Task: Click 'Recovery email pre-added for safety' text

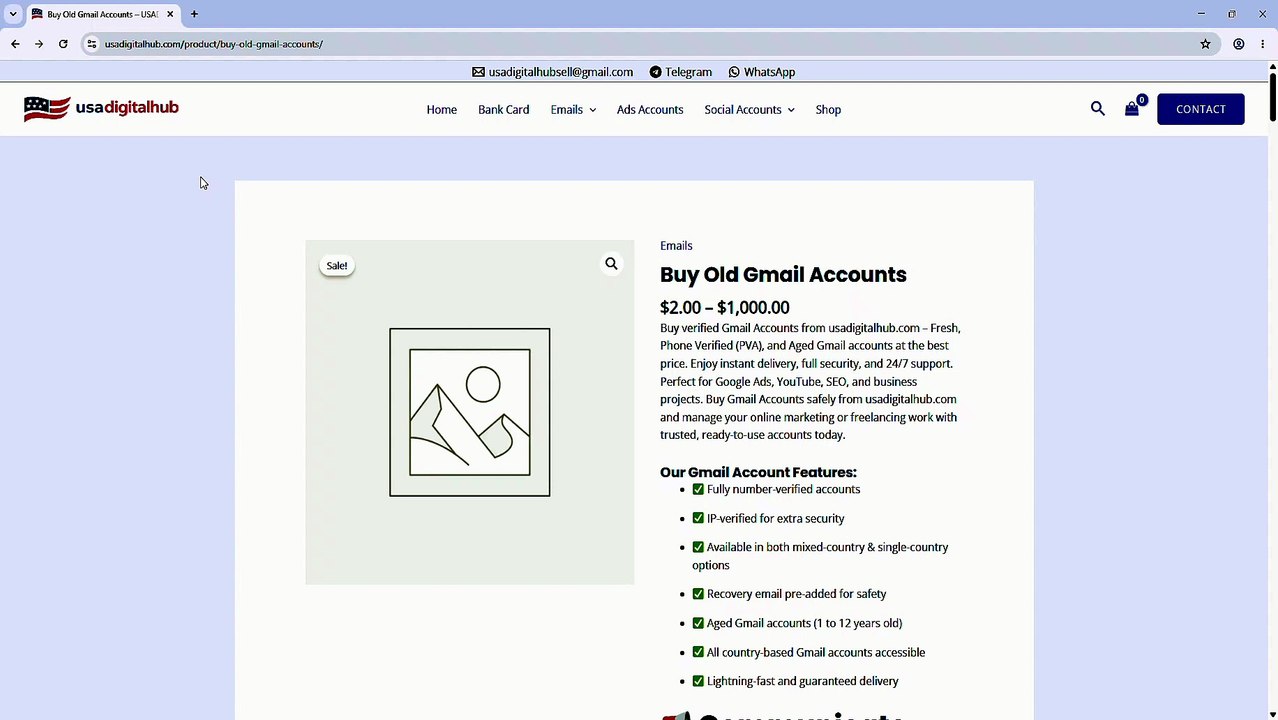Action: pos(796,594)
